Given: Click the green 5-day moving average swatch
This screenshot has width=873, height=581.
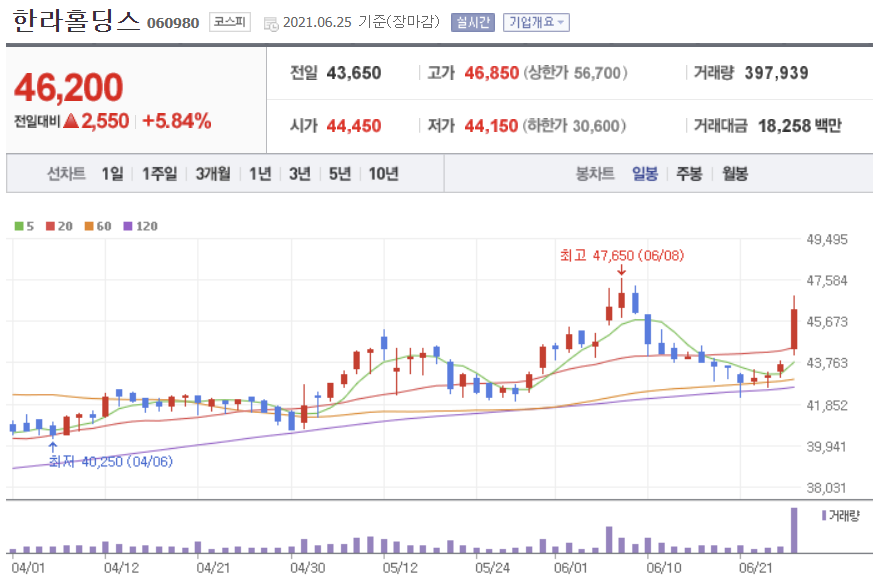Looking at the screenshot, I should [19, 226].
